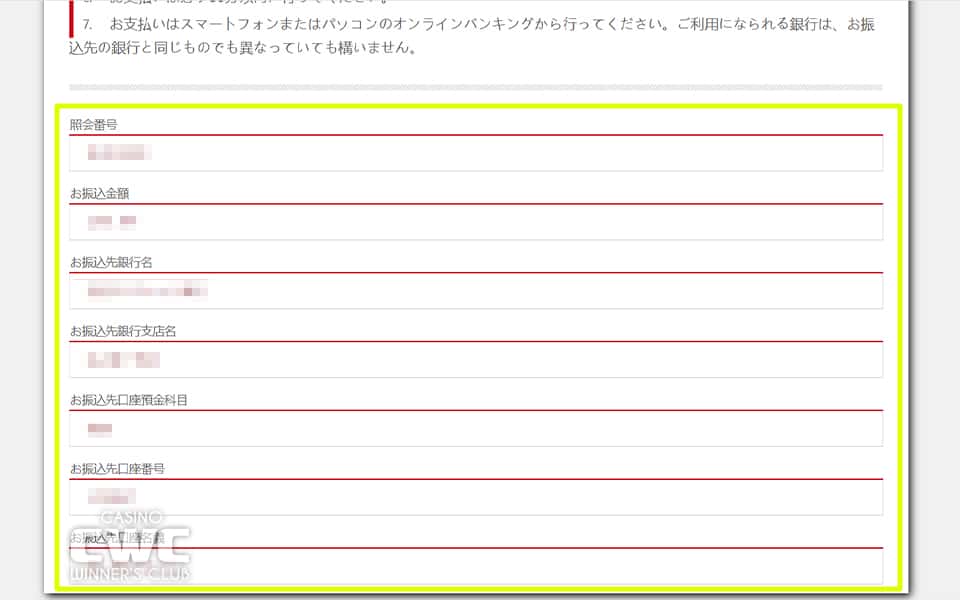Viewport: 960px width, 600px height.
Task: Focus the お振込先銀行支店名 input box
Action: tap(475, 359)
